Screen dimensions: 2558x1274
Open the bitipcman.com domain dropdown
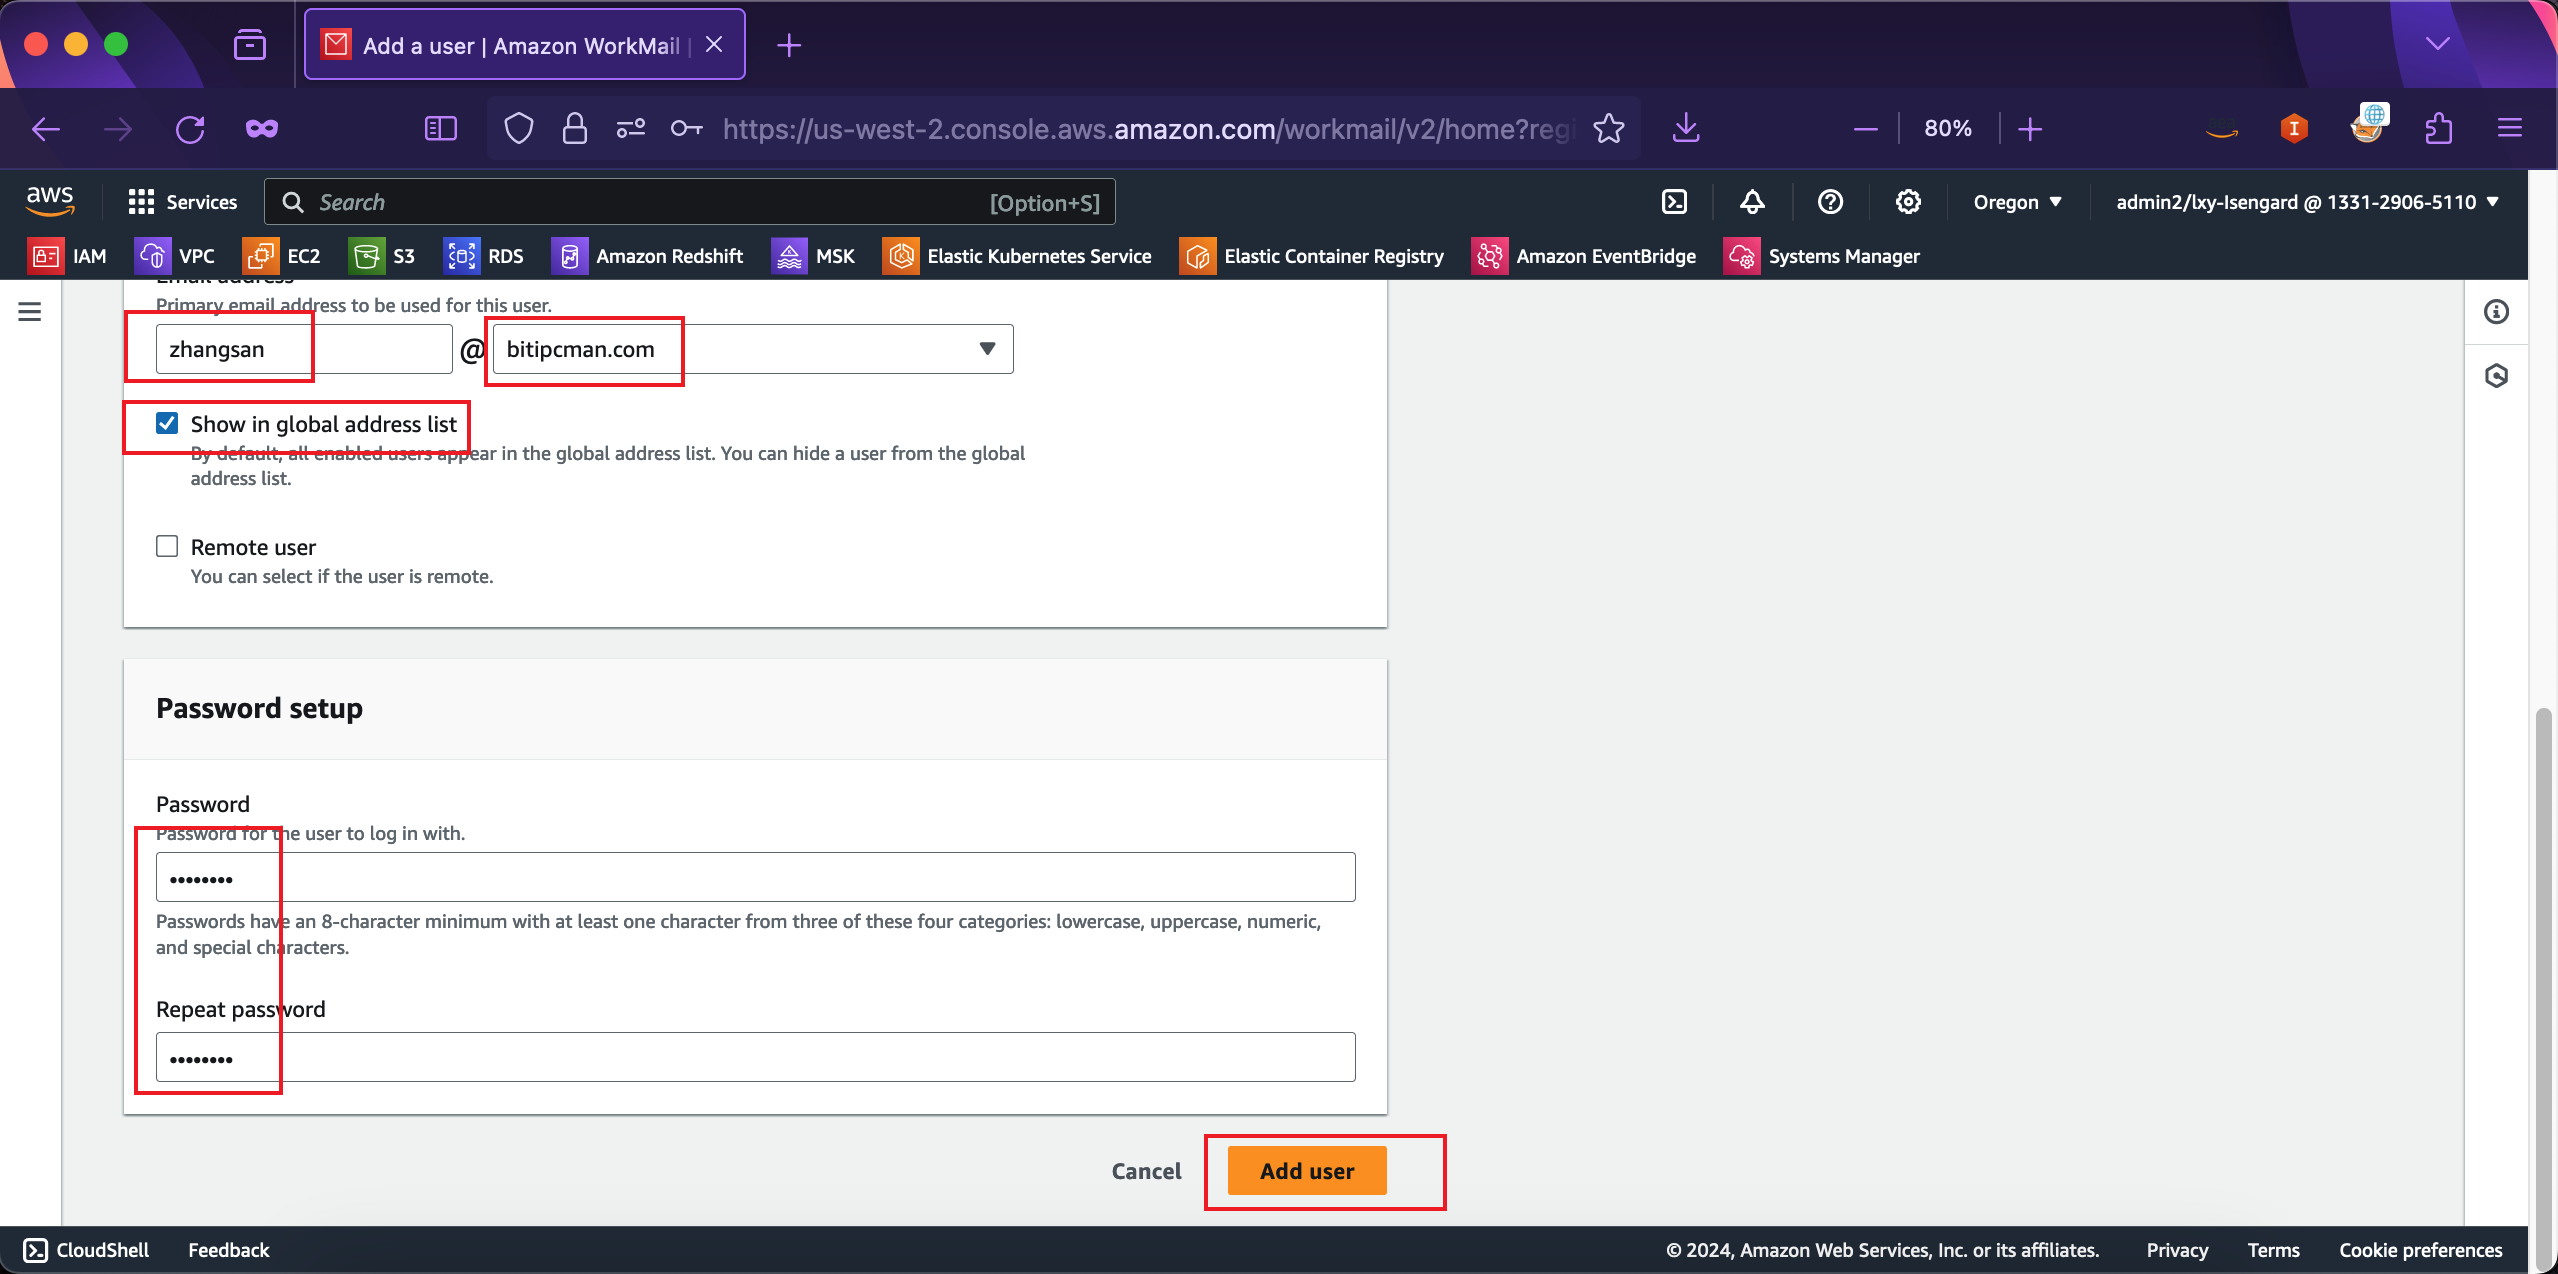click(x=753, y=349)
